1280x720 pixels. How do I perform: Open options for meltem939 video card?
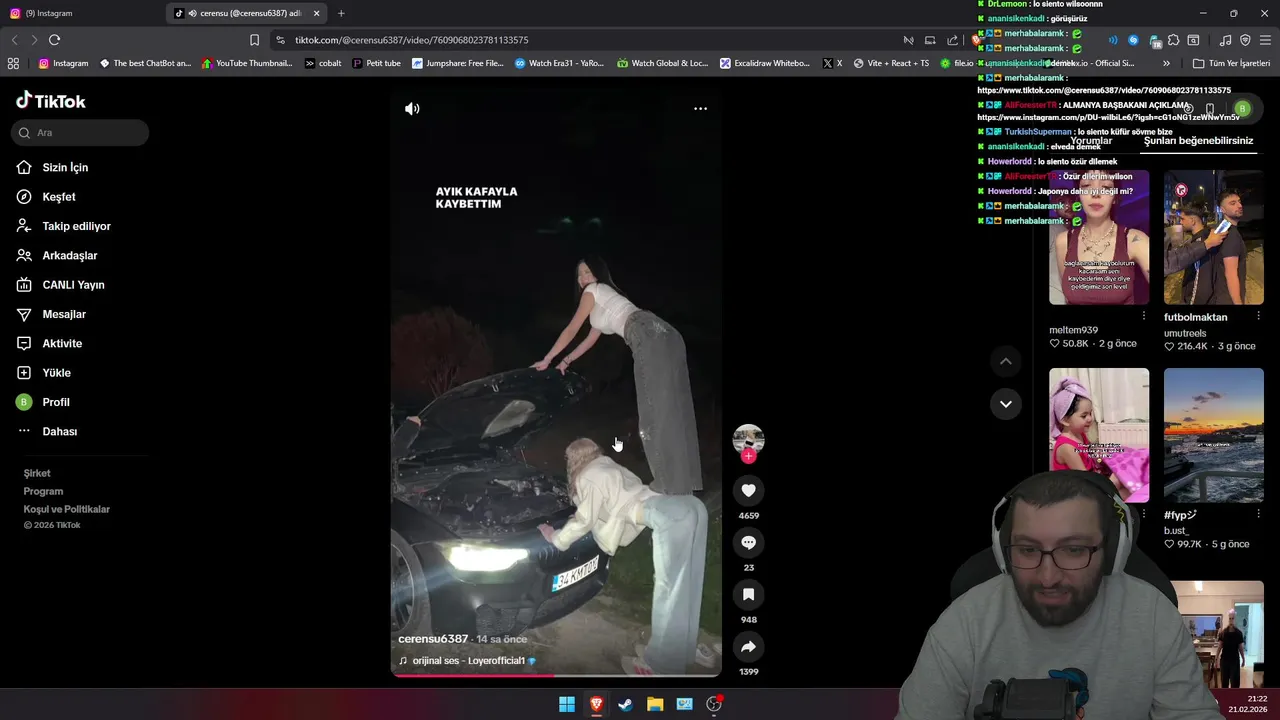1143,316
